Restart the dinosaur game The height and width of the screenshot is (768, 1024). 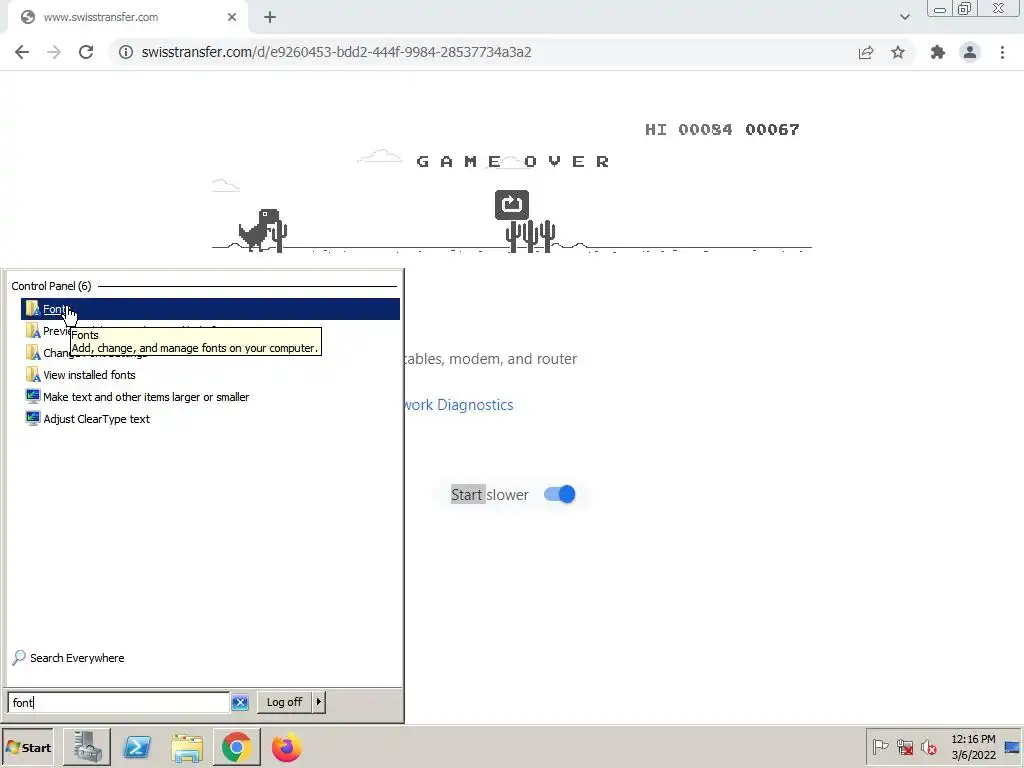point(511,204)
